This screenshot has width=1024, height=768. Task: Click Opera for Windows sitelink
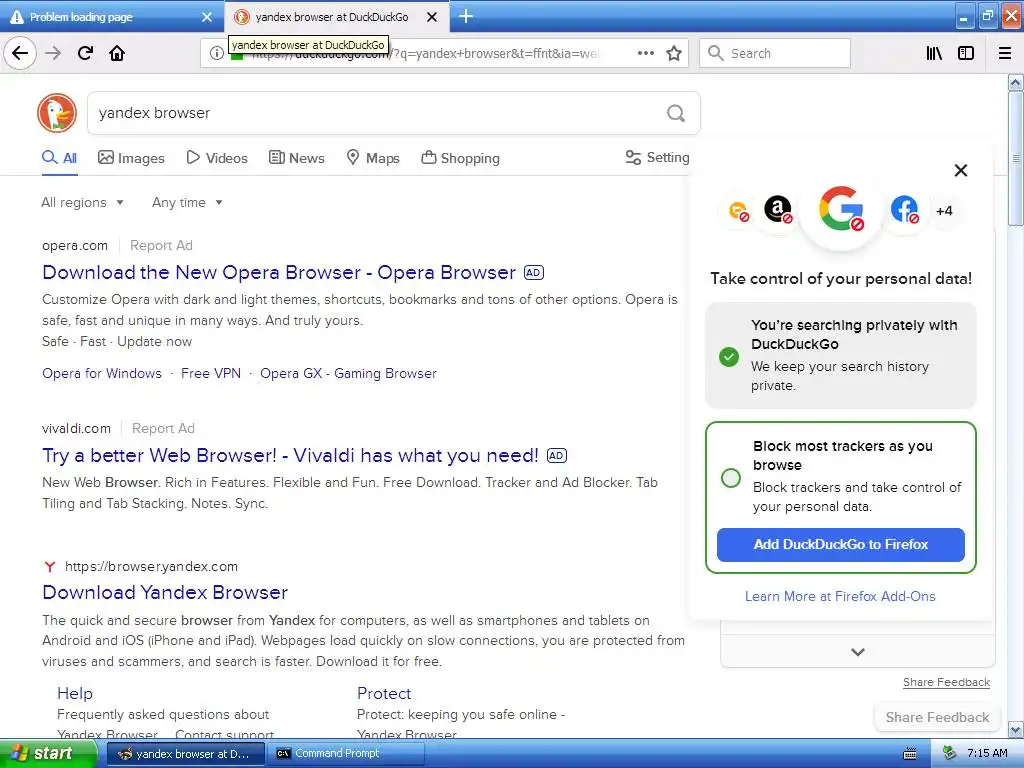coord(102,374)
